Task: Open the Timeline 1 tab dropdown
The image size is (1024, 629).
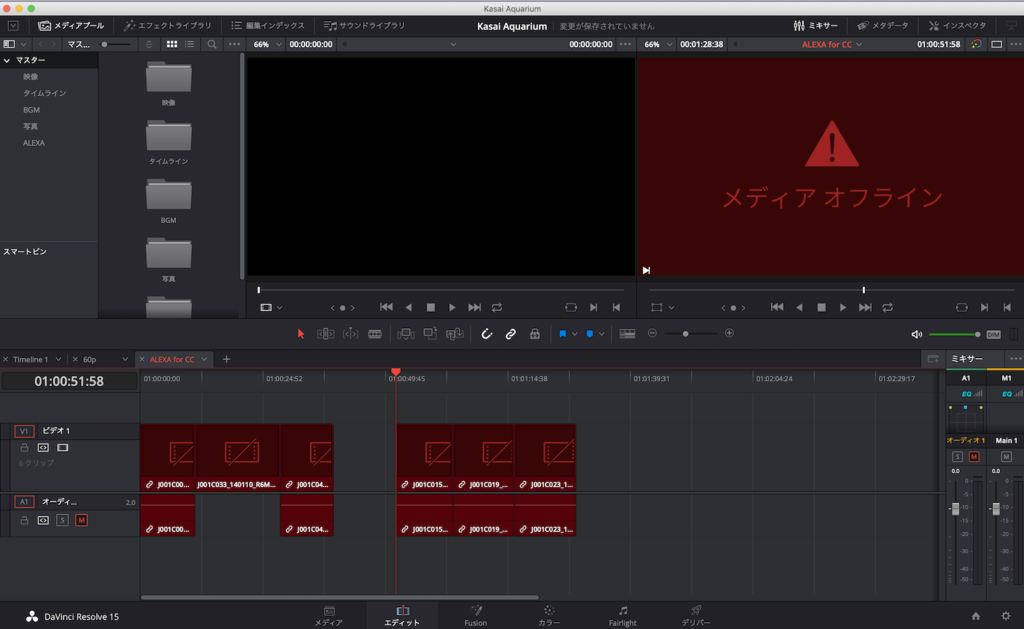Action: pos(58,359)
